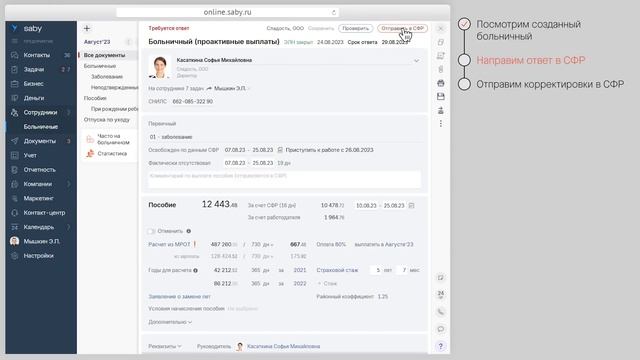Click the saby logo icon
This screenshot has width=640, height=360.
[15, 28]
